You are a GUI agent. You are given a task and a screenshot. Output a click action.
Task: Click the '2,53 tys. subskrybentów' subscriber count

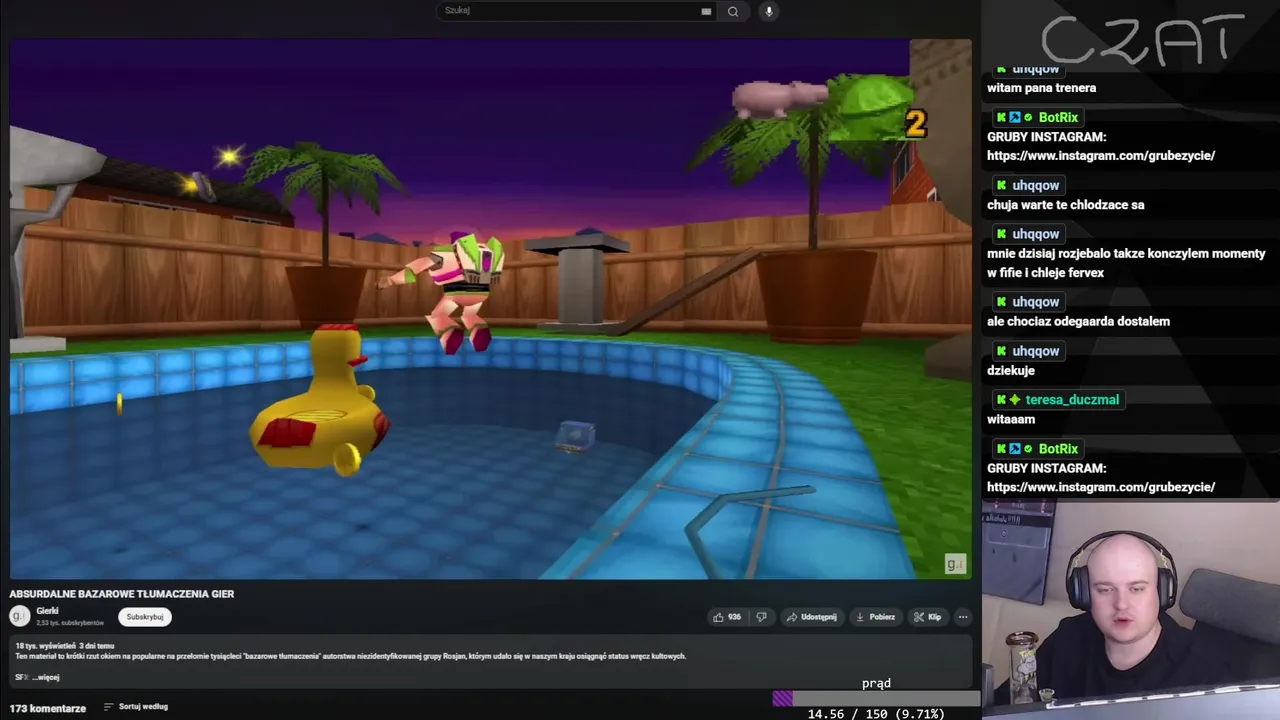(70, 623)
